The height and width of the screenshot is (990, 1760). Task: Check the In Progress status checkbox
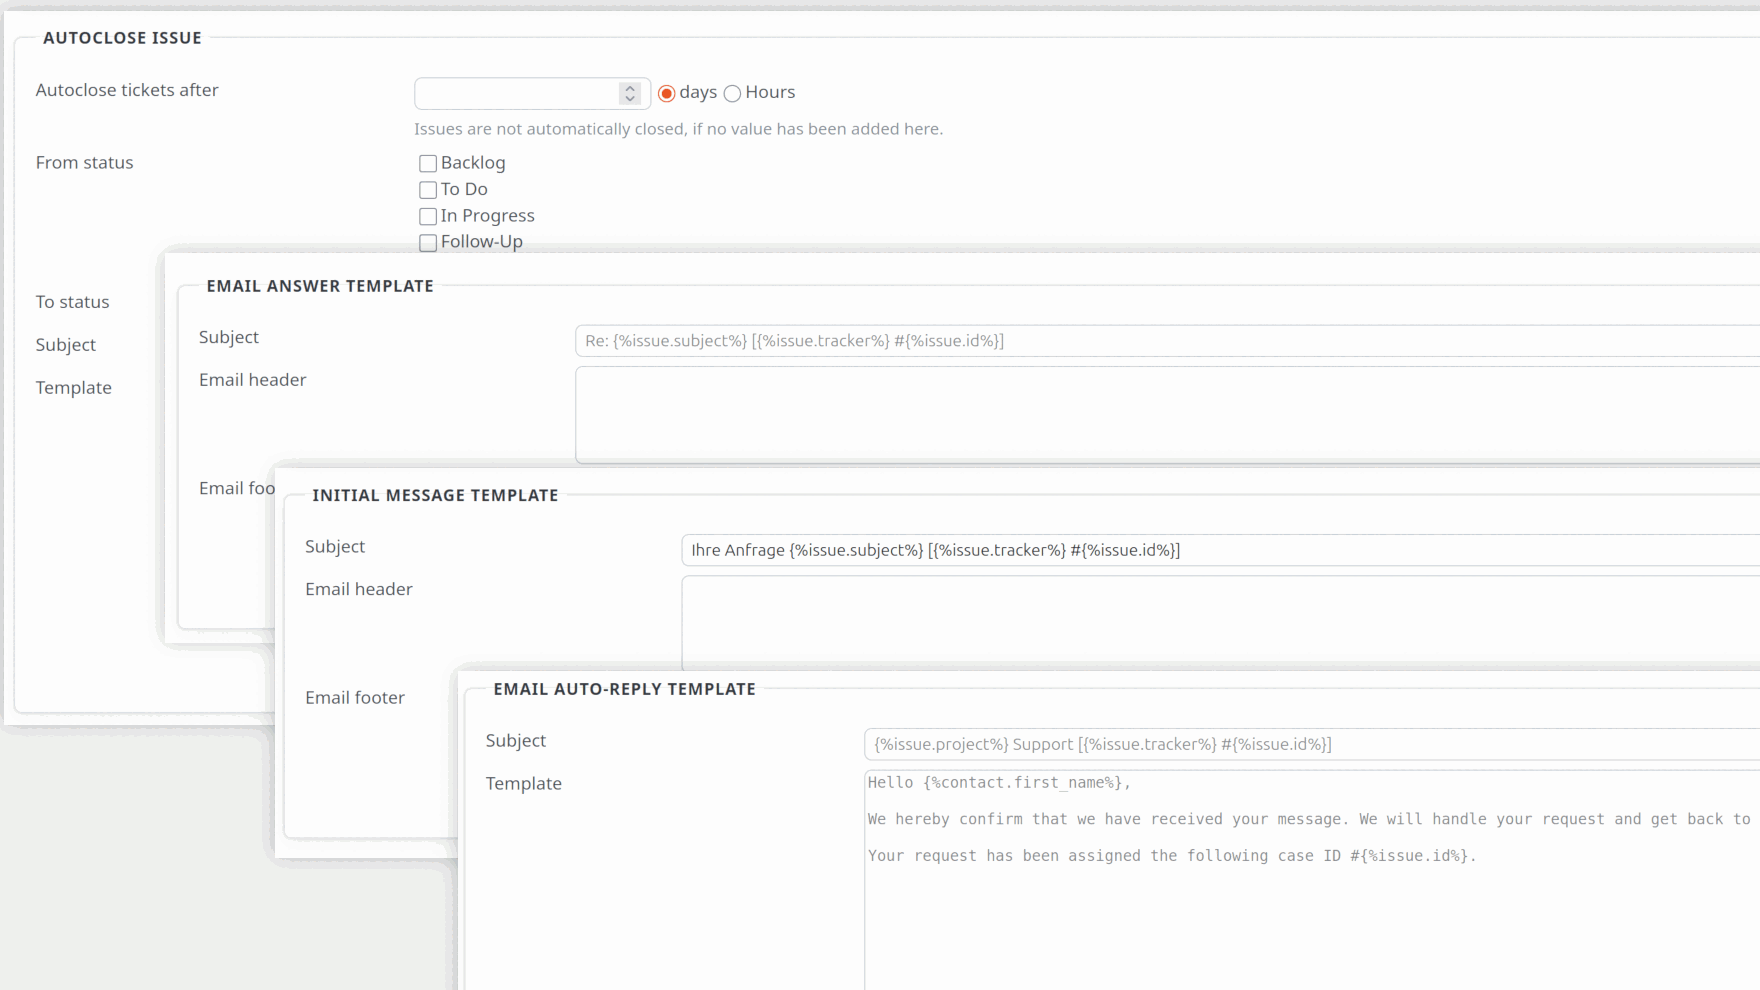[x=428, y=216]
